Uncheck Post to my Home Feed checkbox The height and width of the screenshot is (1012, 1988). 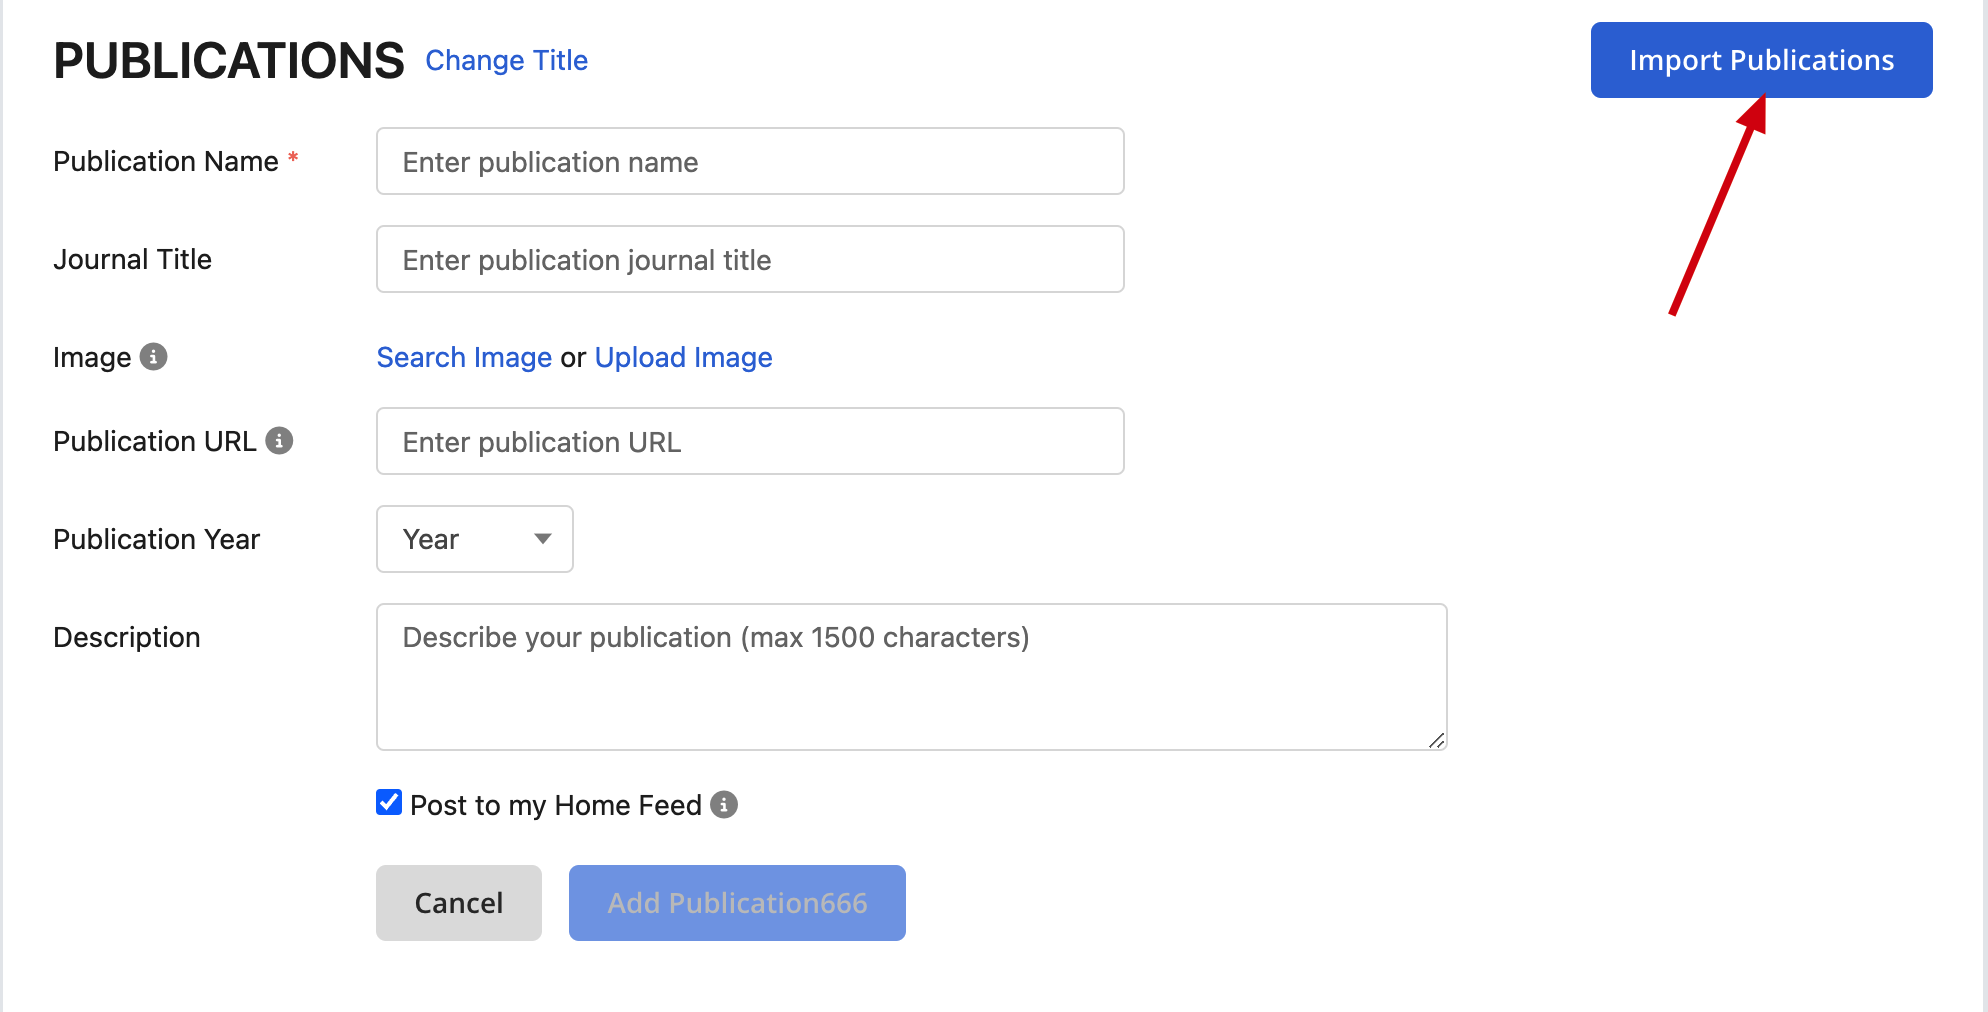tap(389, 802)
